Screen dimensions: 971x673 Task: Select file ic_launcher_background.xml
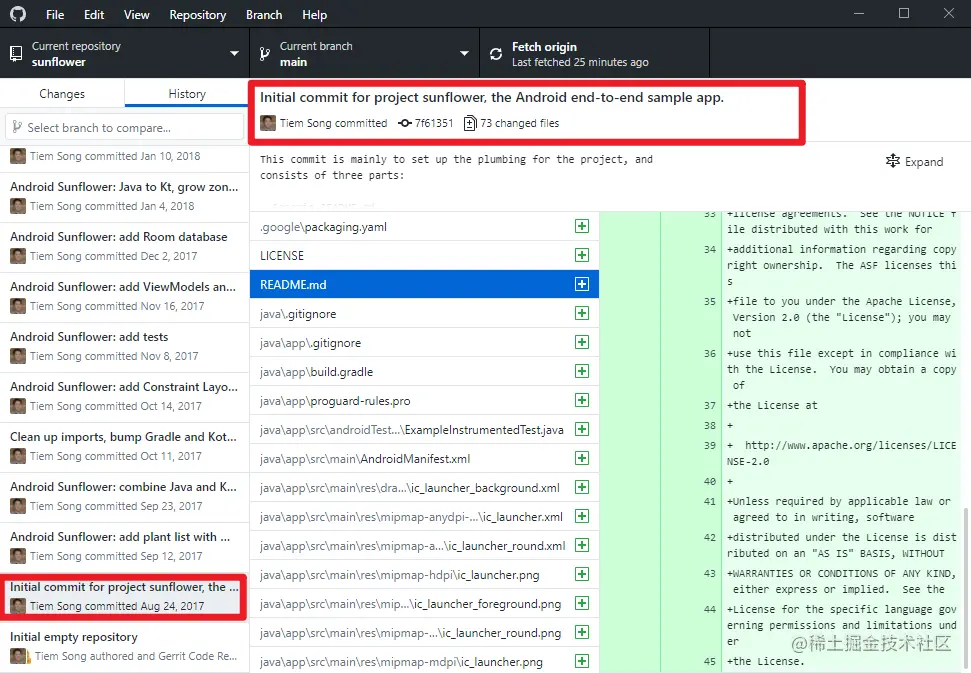coord(424,488)
